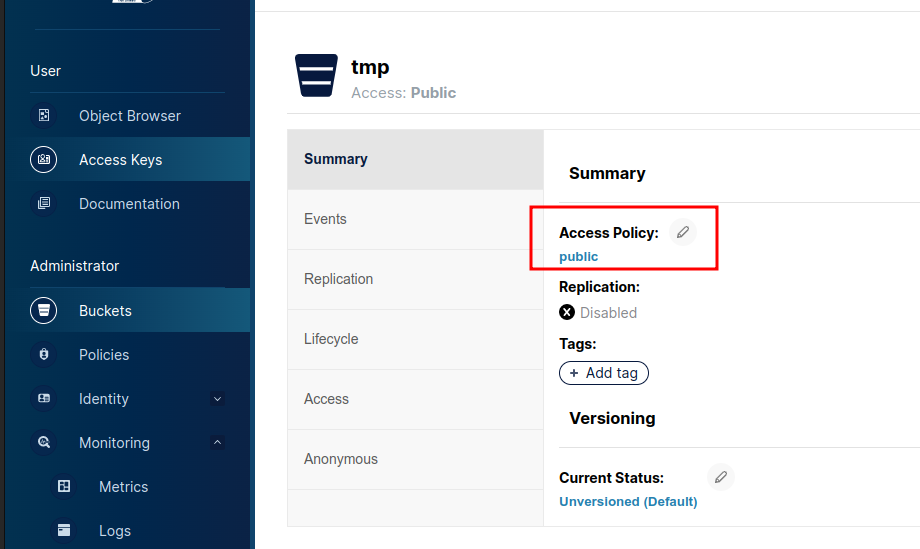Click the Metrics grid icon
The image size is (920, 549).
click(64, 487)
